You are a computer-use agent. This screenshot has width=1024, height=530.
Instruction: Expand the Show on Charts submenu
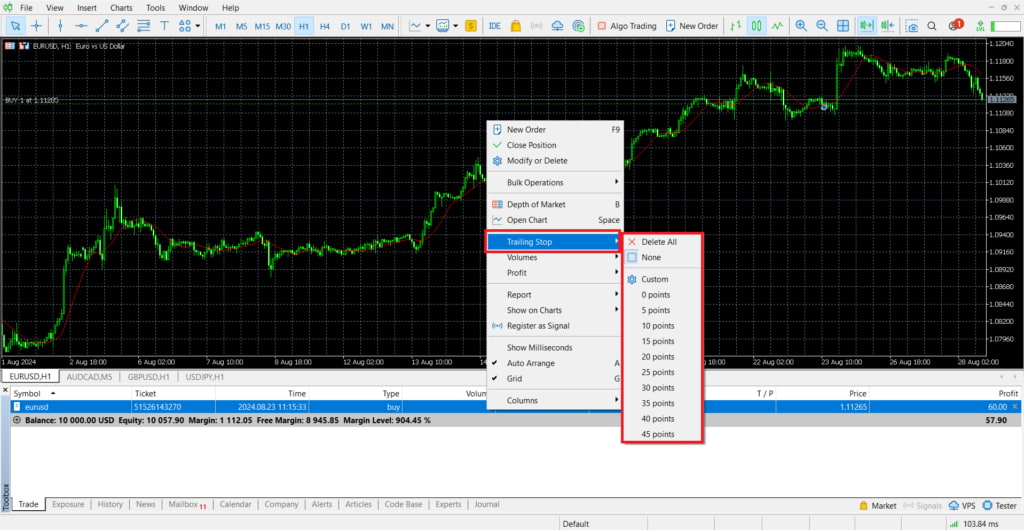point(555,310)
